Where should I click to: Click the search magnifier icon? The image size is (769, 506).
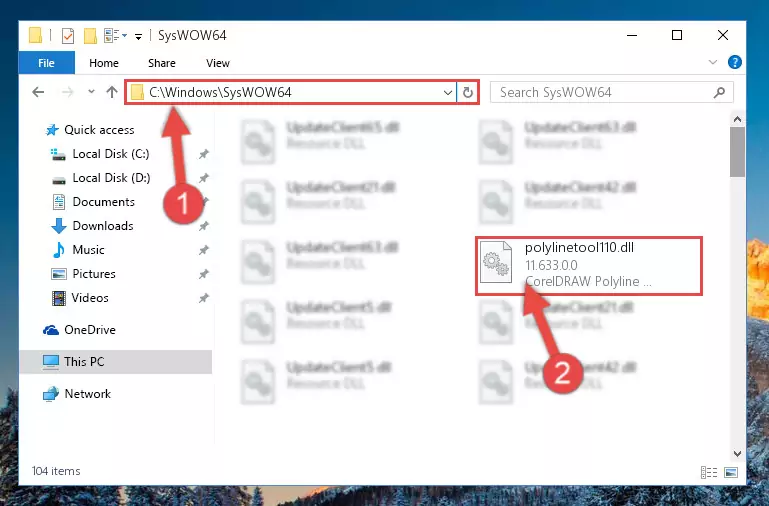point(719,92)
